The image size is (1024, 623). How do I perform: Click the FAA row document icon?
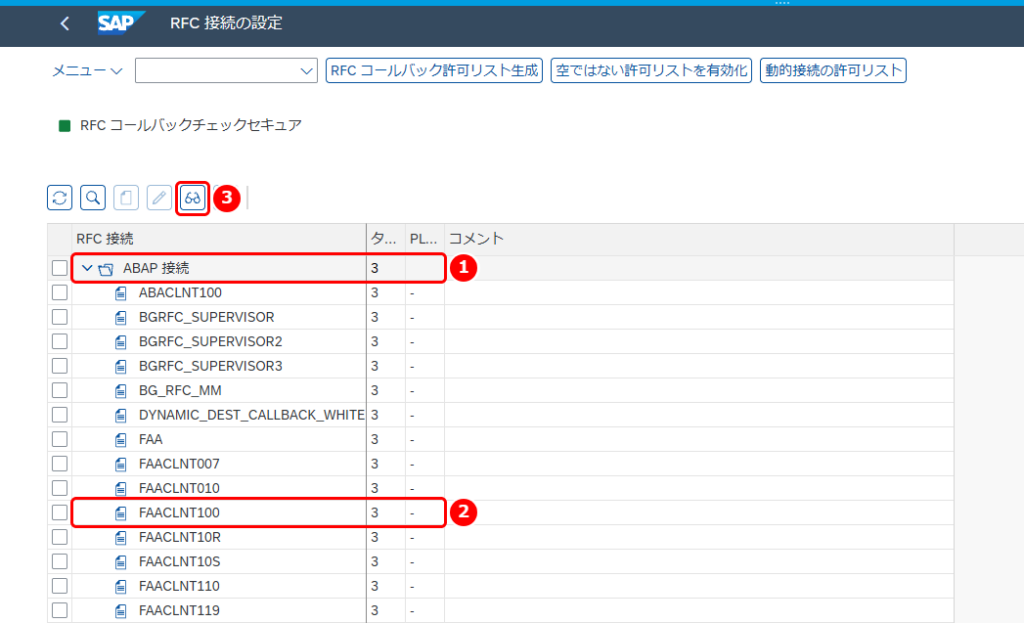pyautogui.click(x=121, y=439)
